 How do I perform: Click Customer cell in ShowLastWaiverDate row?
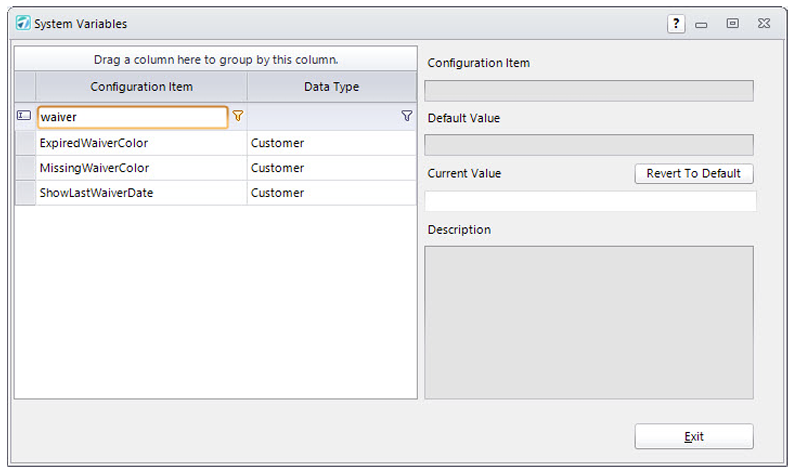(331, 192)
